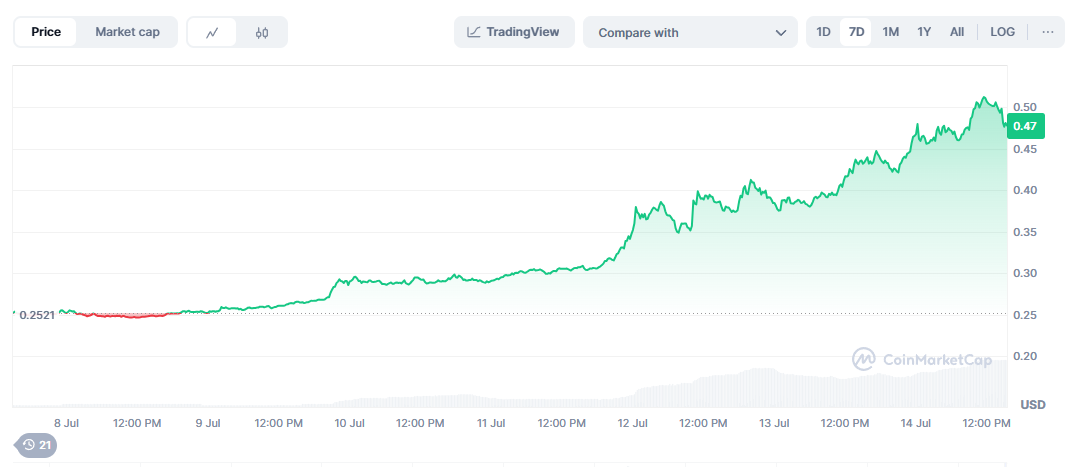Set chart range to 1M
The width and height of the screenshot is (1075, 467).
890,32
